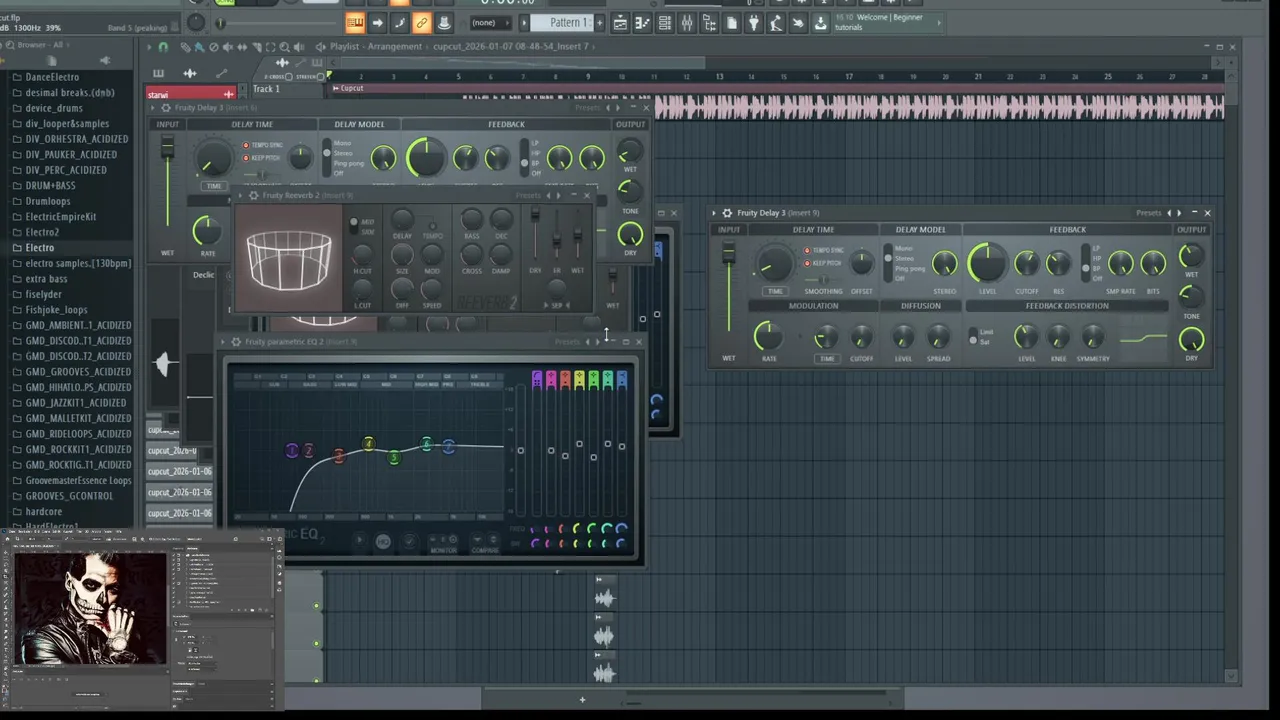The width and height of the screenshot is (1280, 720).
Task: Select Ping pong delay model in Insert 9
Action: [909, 269]
